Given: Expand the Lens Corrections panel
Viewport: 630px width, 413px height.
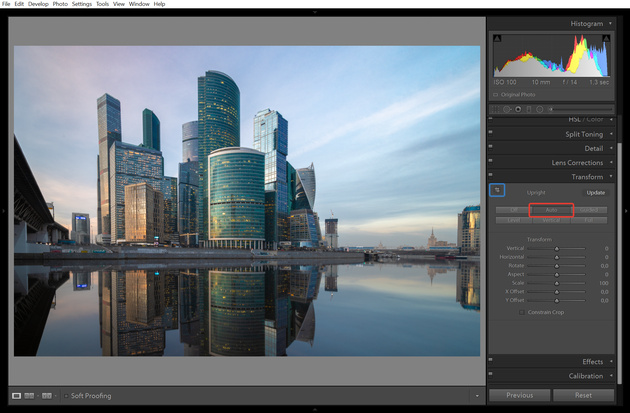Looking at the screenshot, I should tap(611, 162).
